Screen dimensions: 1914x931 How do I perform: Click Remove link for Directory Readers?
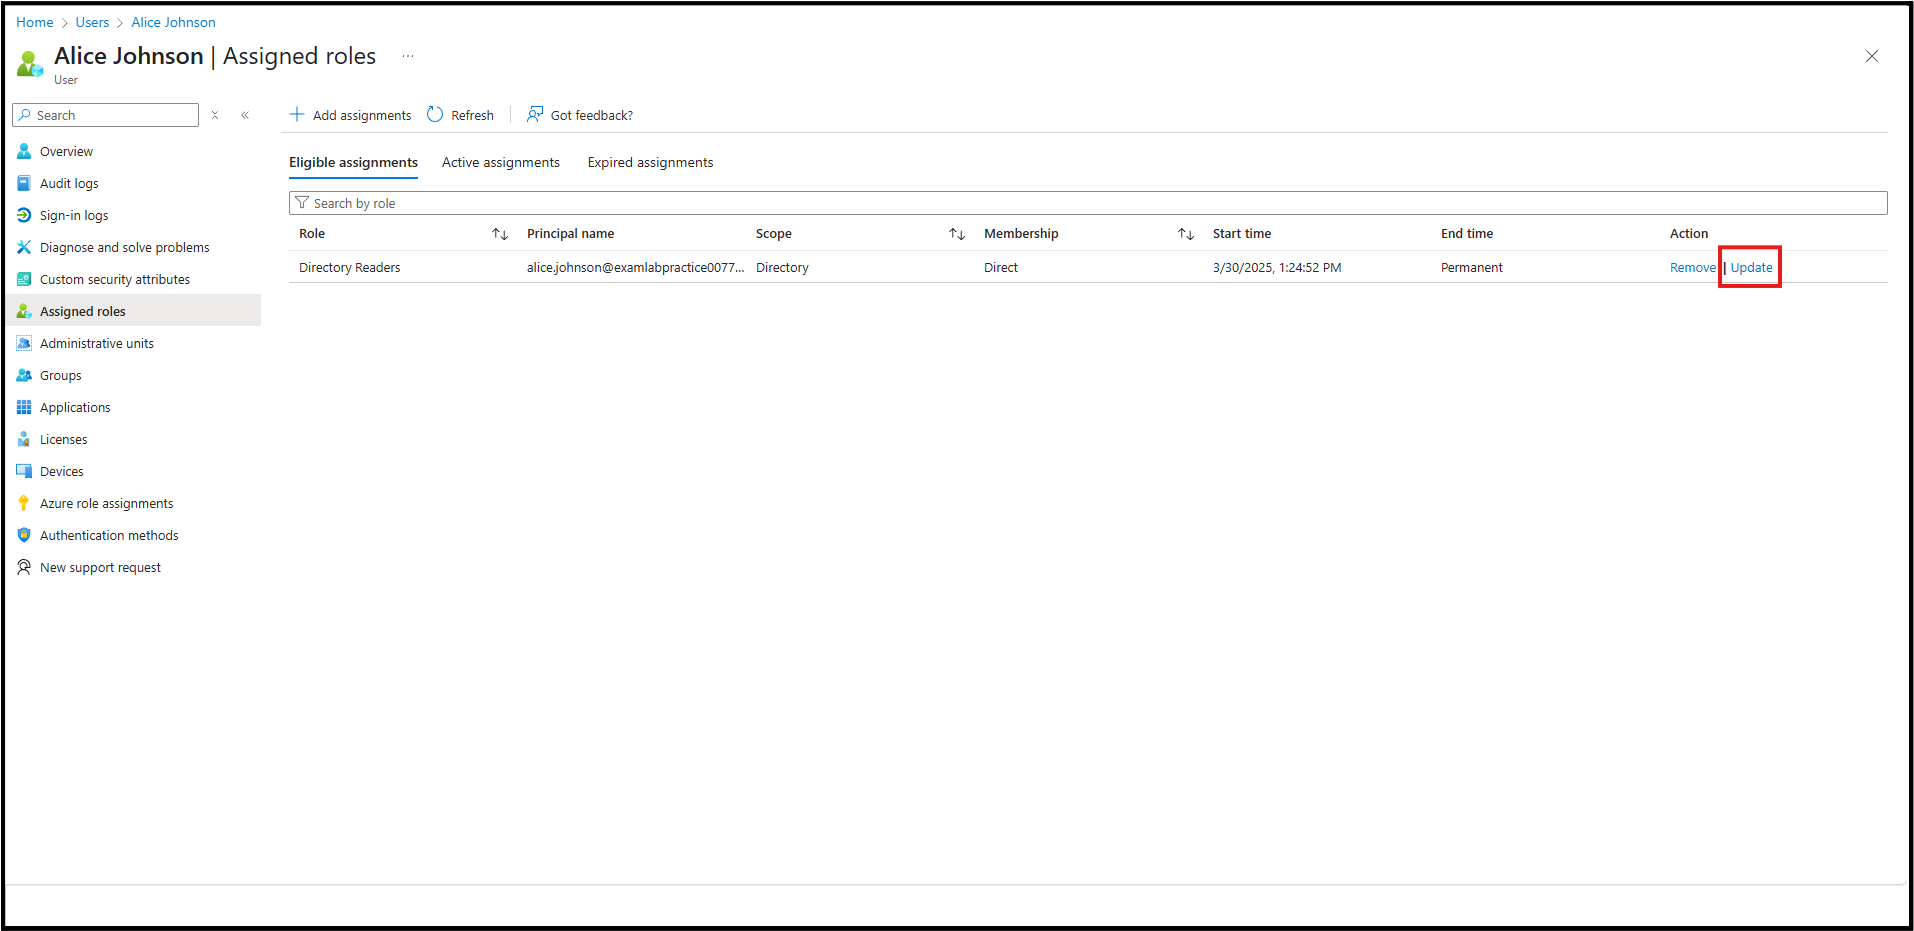pos(1692,268)
